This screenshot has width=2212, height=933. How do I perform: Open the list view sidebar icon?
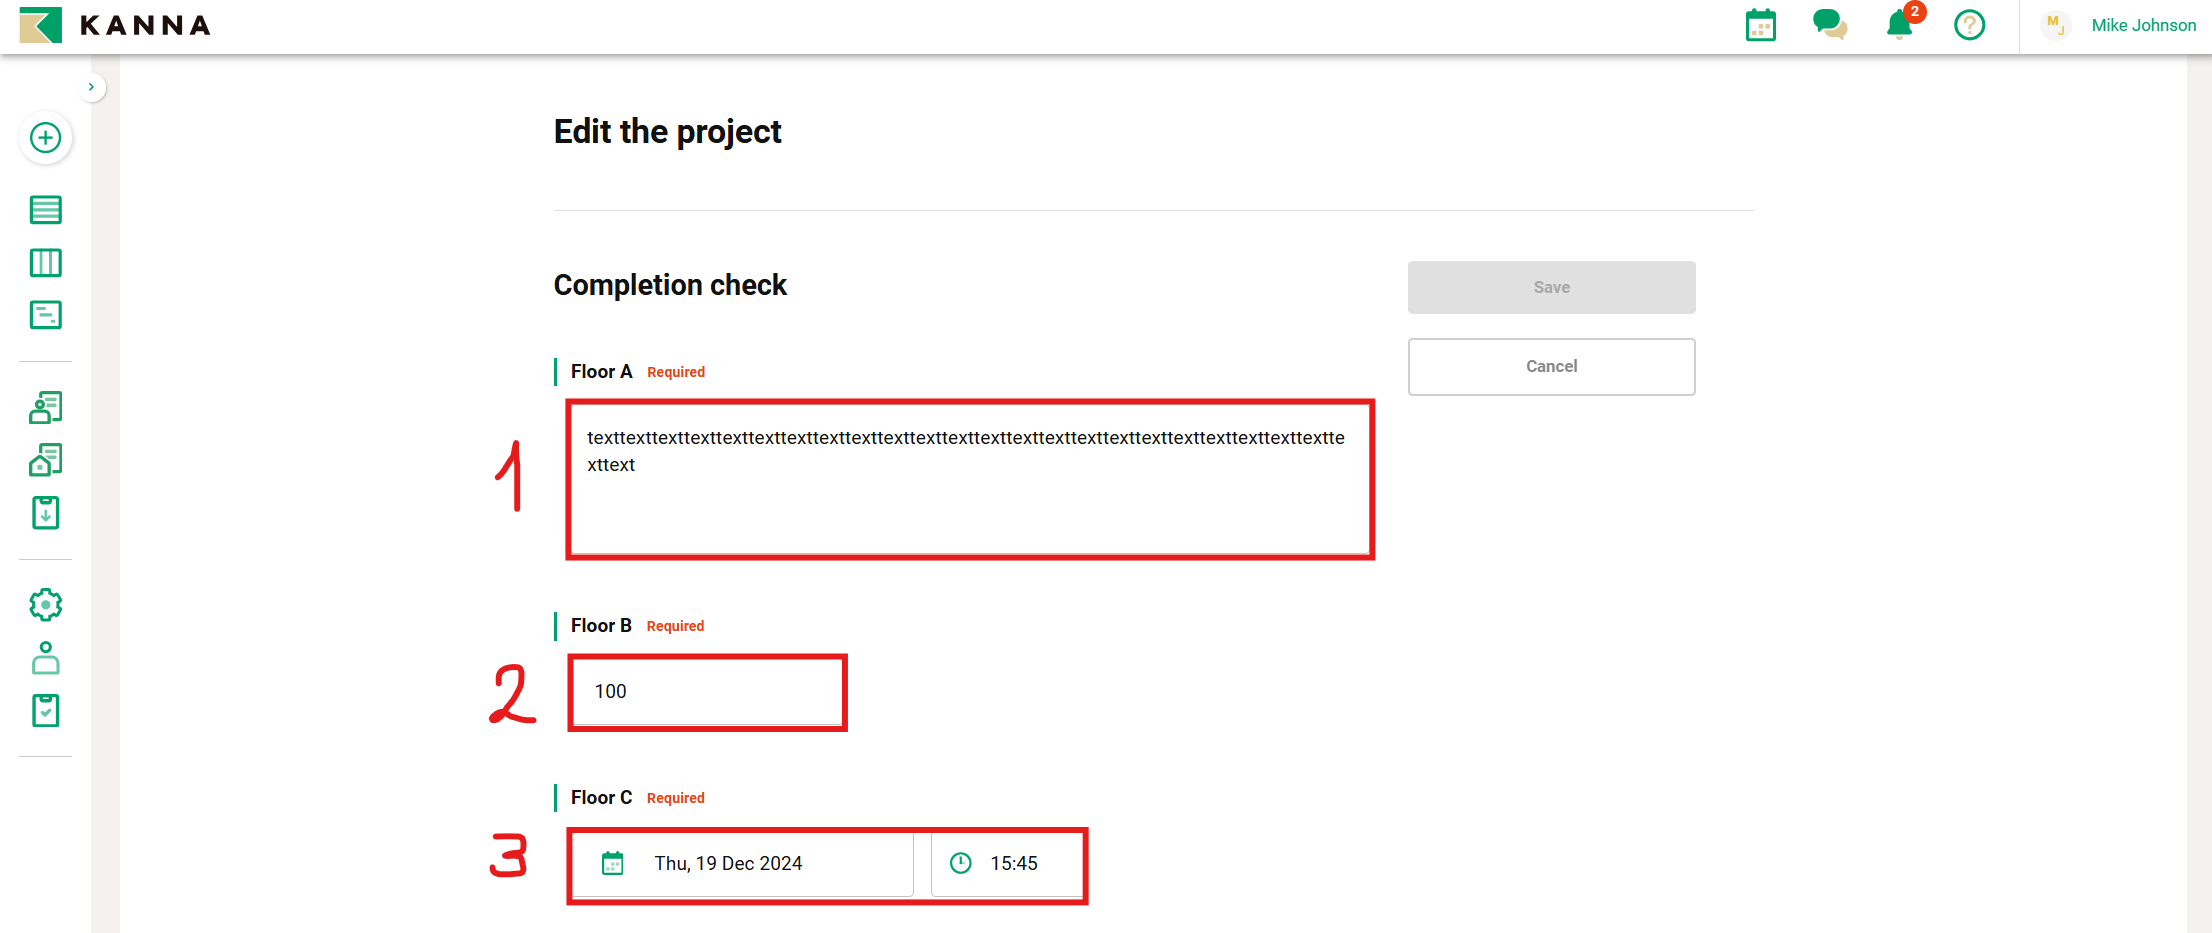click(46, 210)
